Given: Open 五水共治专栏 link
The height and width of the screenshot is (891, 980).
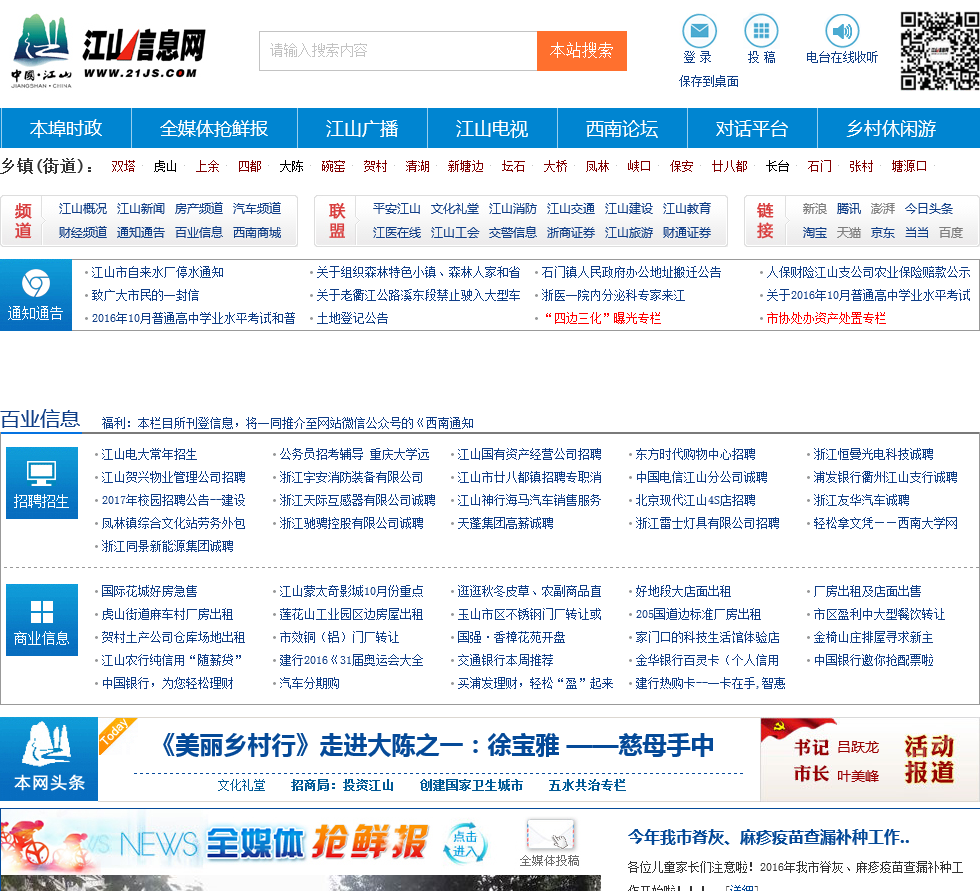Looking at the screenshot, I should click(x=587, y=785).
